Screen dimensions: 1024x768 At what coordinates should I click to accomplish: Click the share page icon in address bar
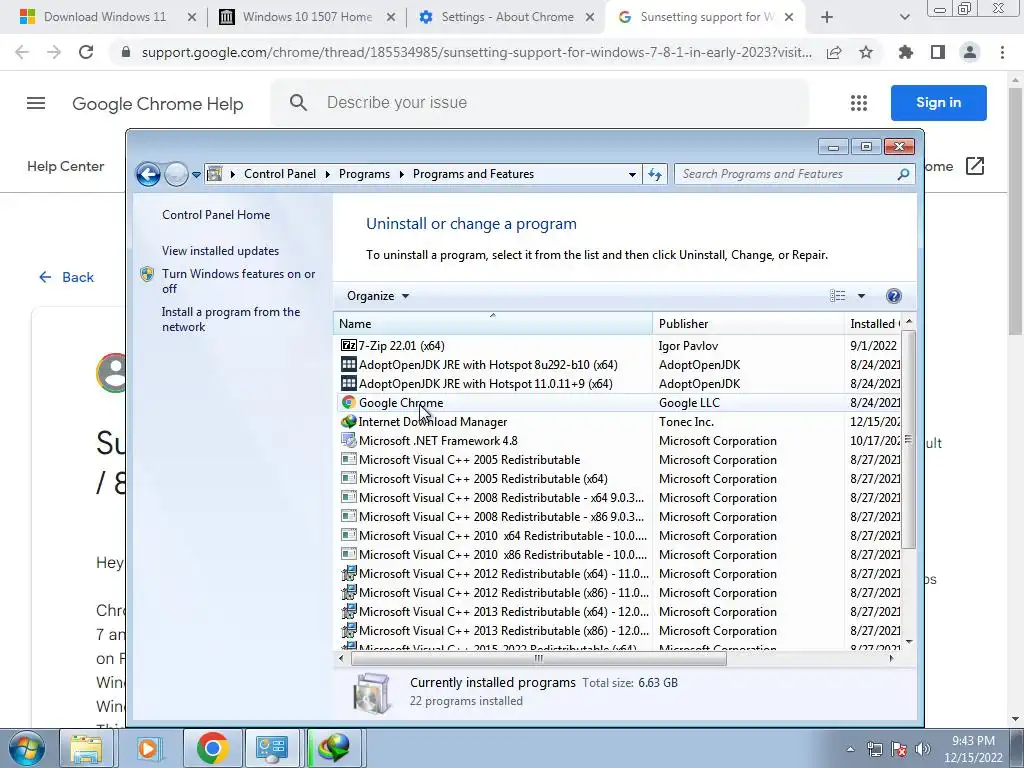click(834, 53)
